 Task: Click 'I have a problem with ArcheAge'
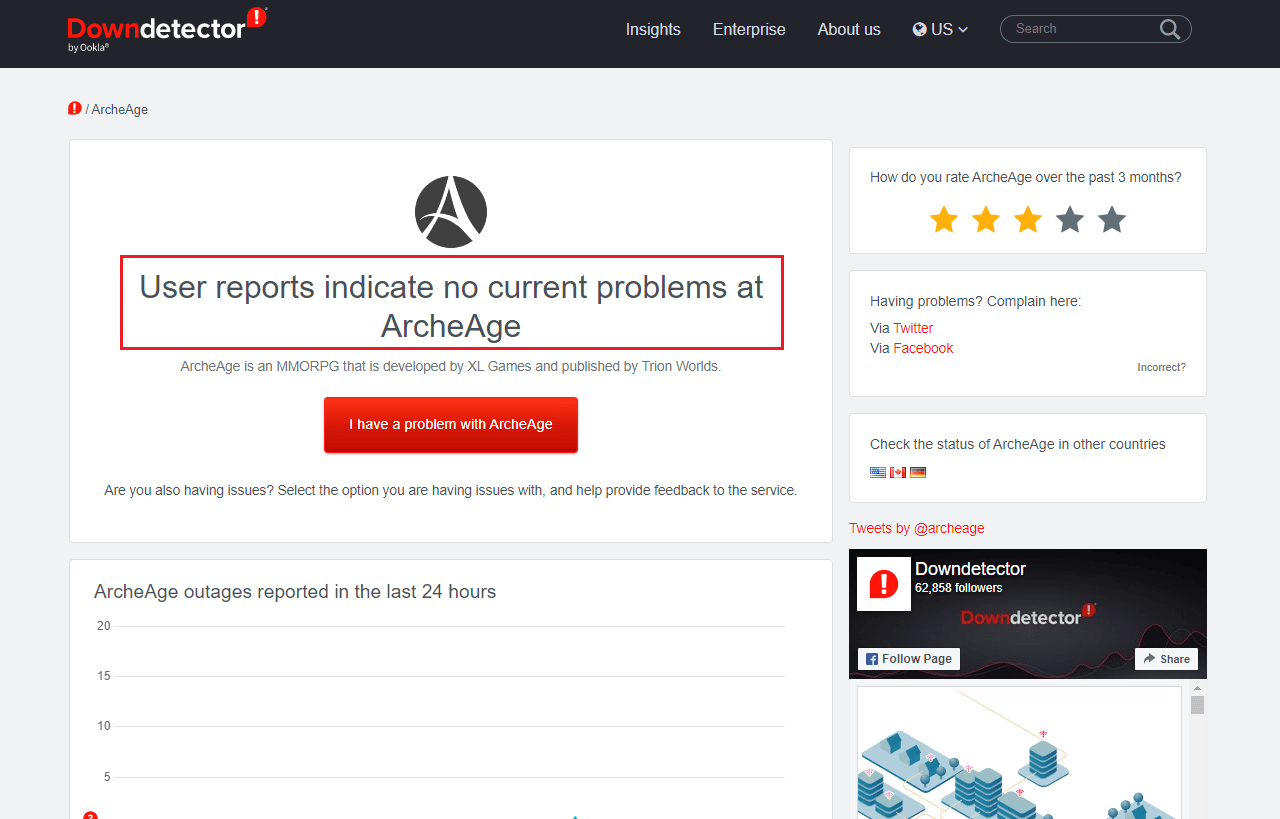[451, 424]
